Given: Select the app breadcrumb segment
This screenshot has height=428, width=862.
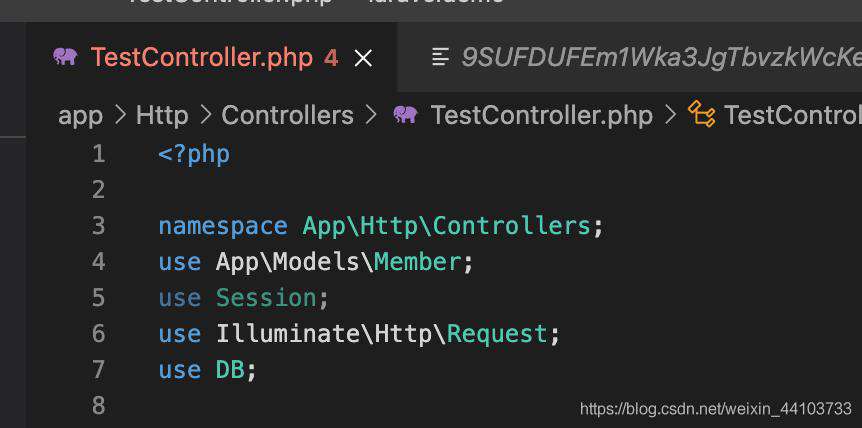Looking at the screenshot, I should coord(80,115).
